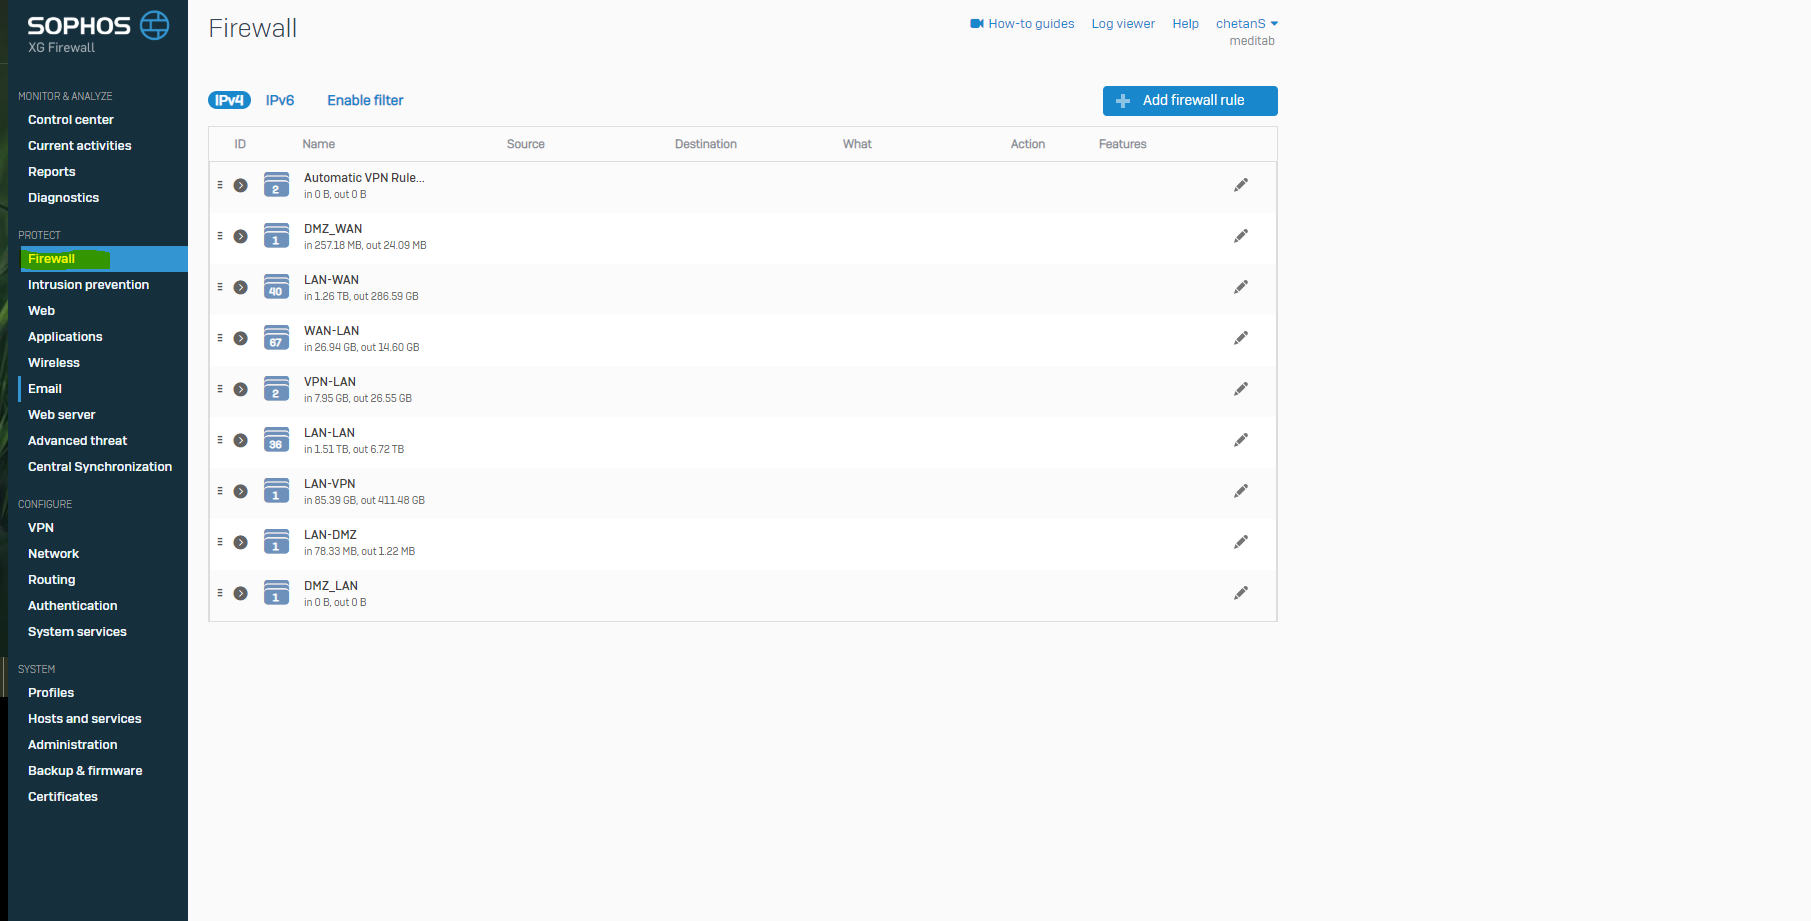Edit LAN-DMZ group with pencil icon
Screen dimensions: 1811x921
(1241, 542)
